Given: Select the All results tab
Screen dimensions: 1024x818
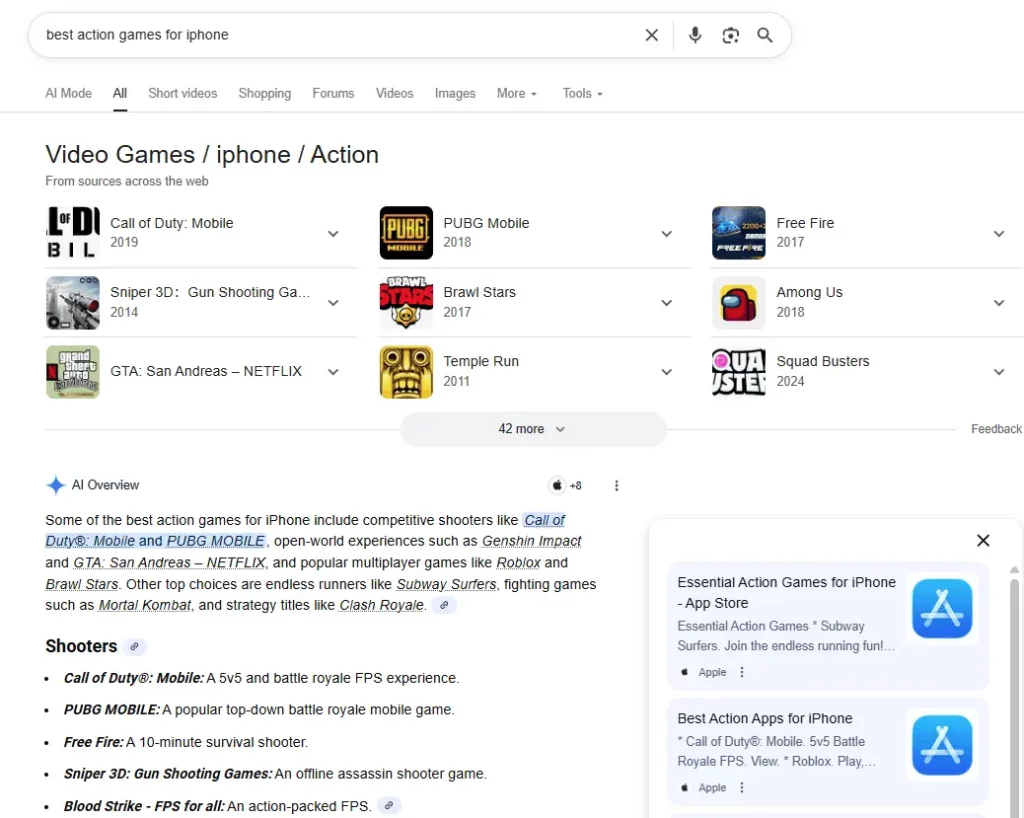Looking at the screenshot, I should click(x=120, y=93).
